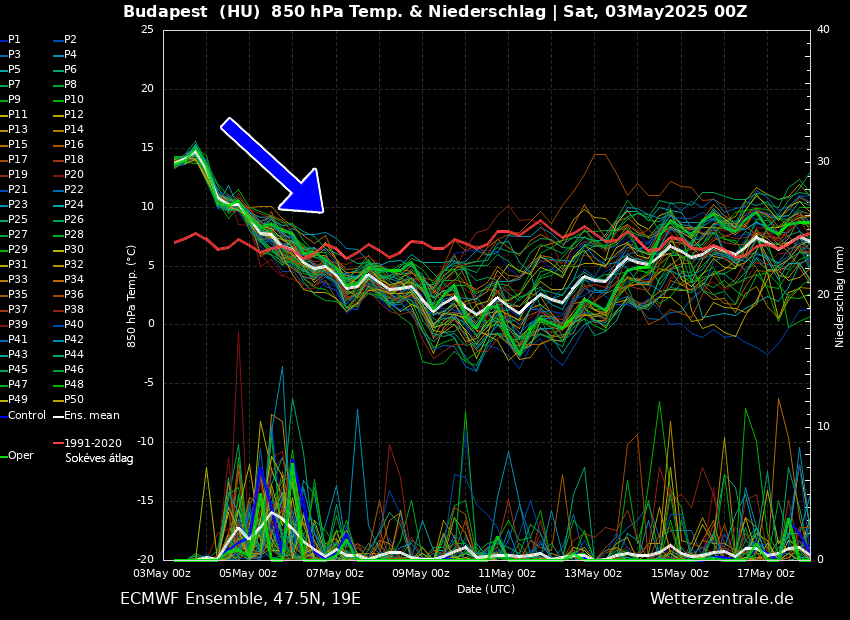Viewport: 850px width, 620px height.
Task: Click the Date (UTC) axis label
Action: coord(486,590)
